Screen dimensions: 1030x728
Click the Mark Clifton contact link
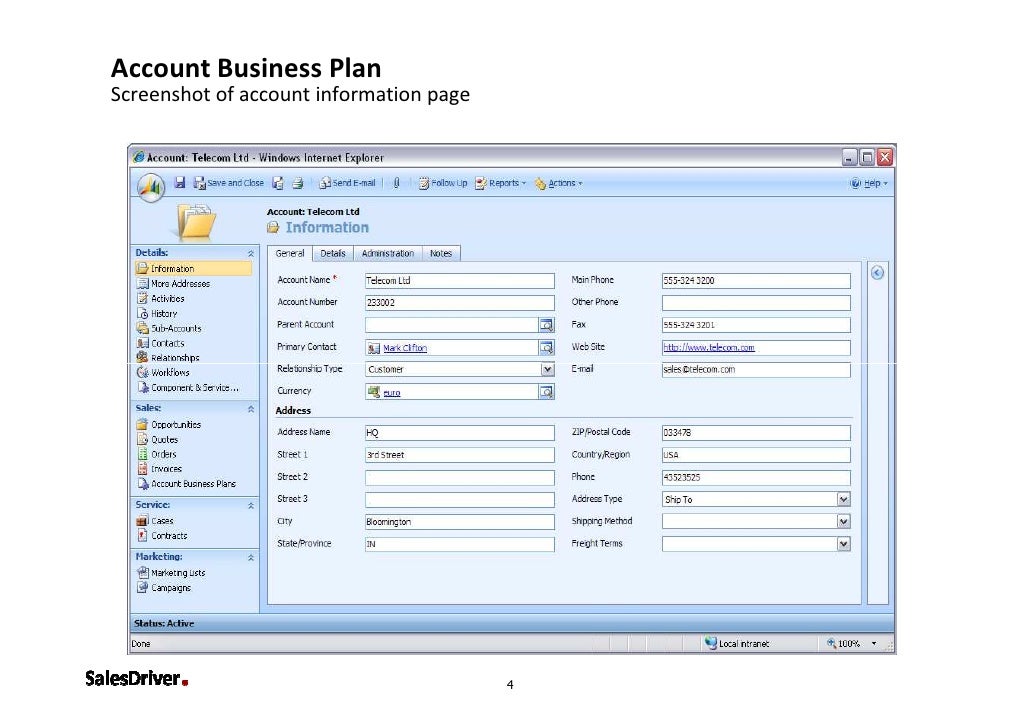[405, 348]
